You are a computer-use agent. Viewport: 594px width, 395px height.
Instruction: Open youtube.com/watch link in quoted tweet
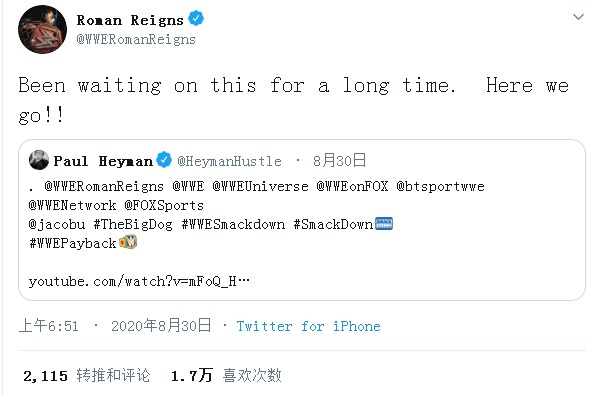pyautogui.click(x=139, y=281)
